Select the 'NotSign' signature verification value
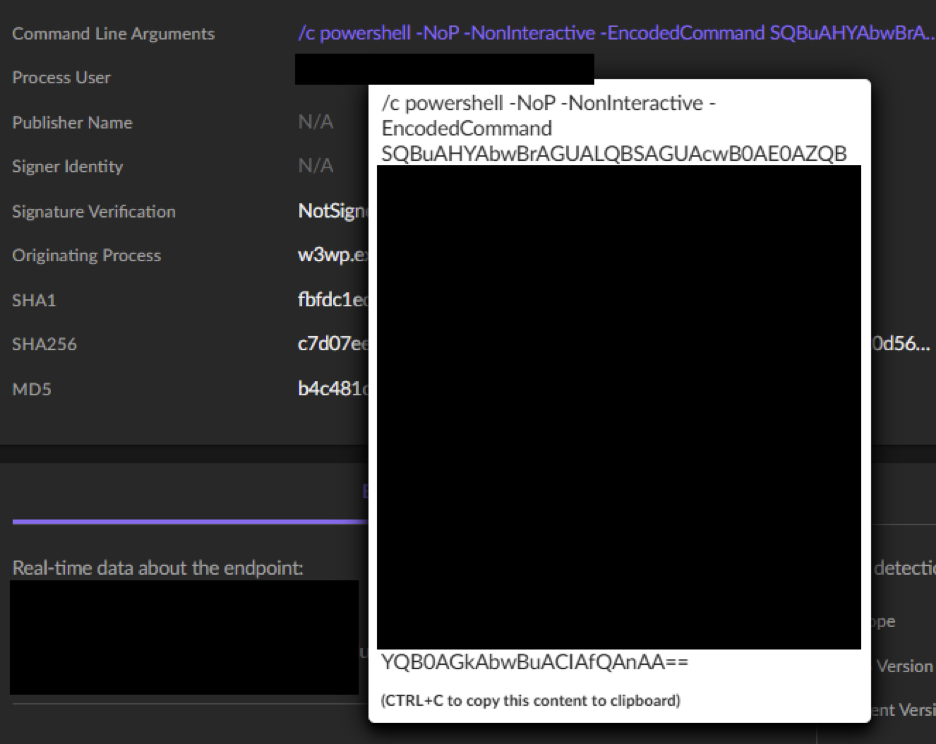936x744 pixels. [333, 211]
